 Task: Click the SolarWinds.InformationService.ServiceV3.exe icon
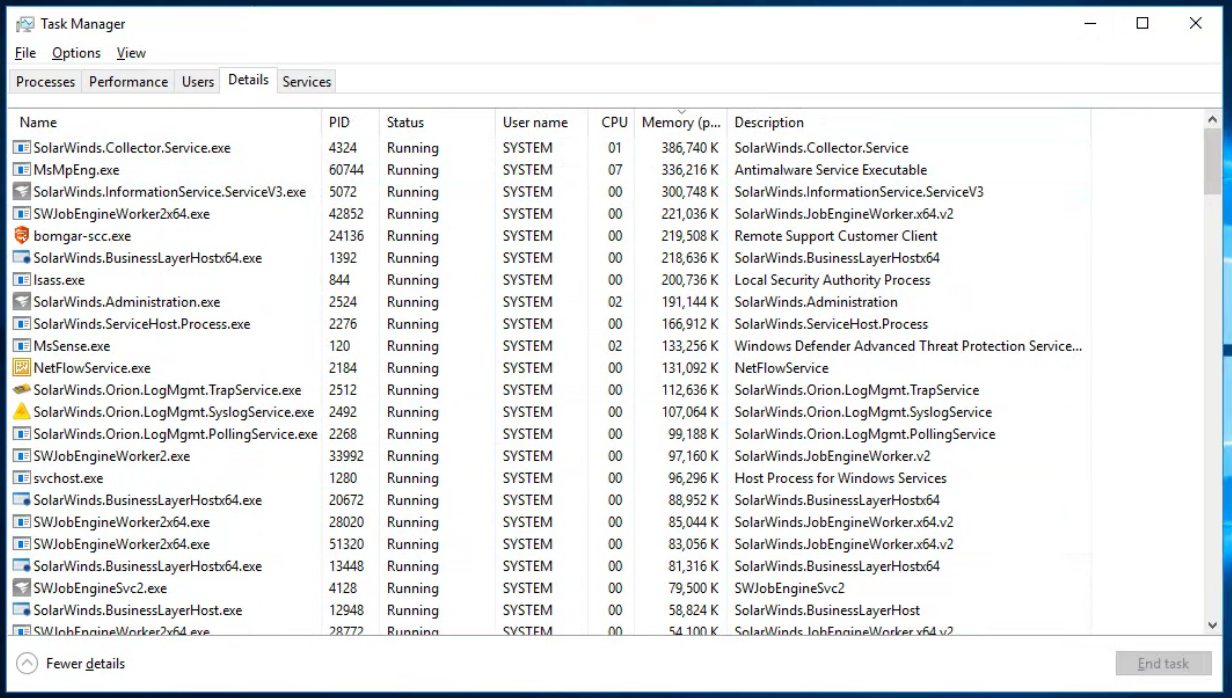(22, 192)
